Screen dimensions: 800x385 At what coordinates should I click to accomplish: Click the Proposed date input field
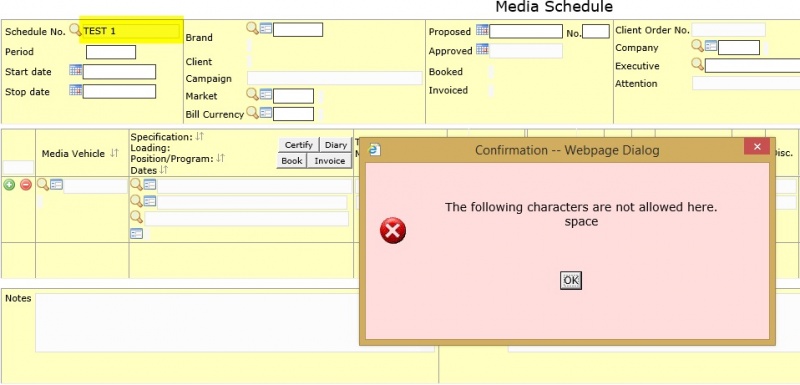pos(526,31)
